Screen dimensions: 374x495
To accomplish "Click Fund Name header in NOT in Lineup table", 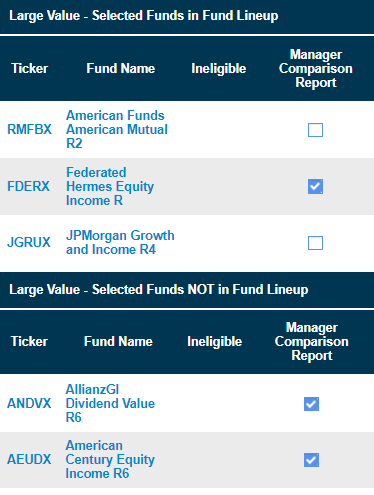I will [118, 341].
